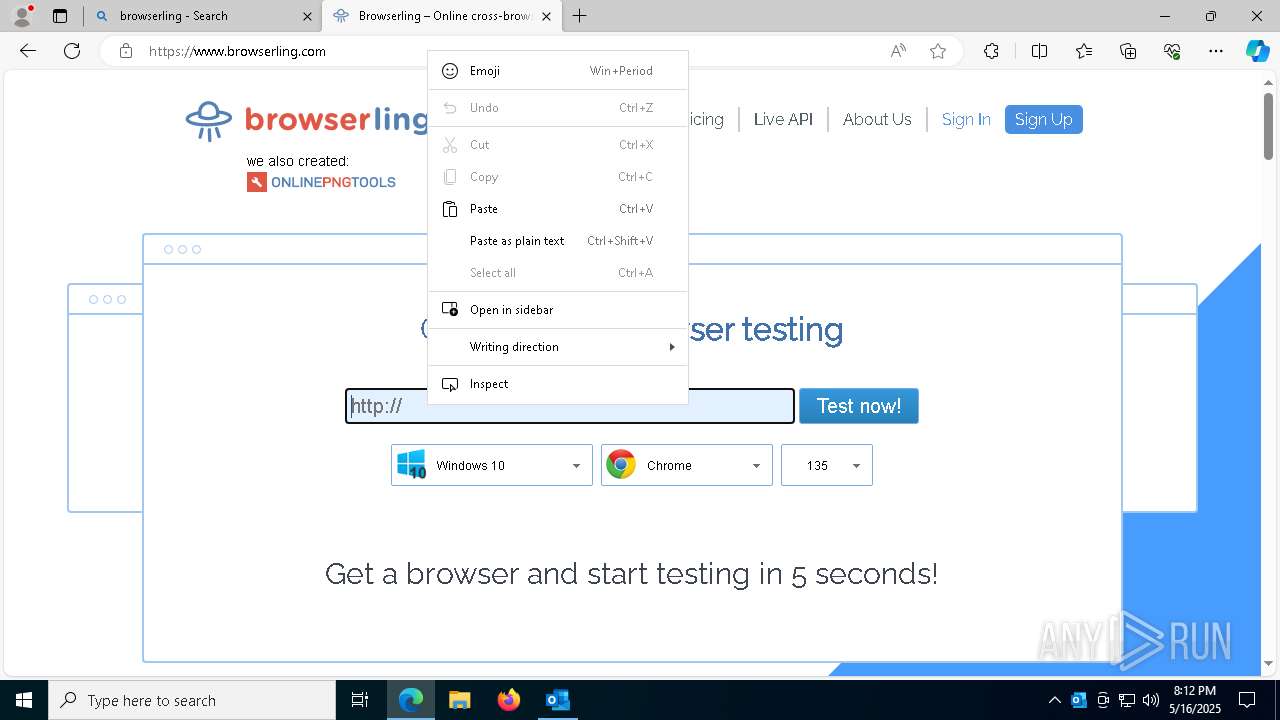Screen dimensions: 1280x720
Task: Visit the ONLINEPNGTOOLS link
Action: (321, 182)
